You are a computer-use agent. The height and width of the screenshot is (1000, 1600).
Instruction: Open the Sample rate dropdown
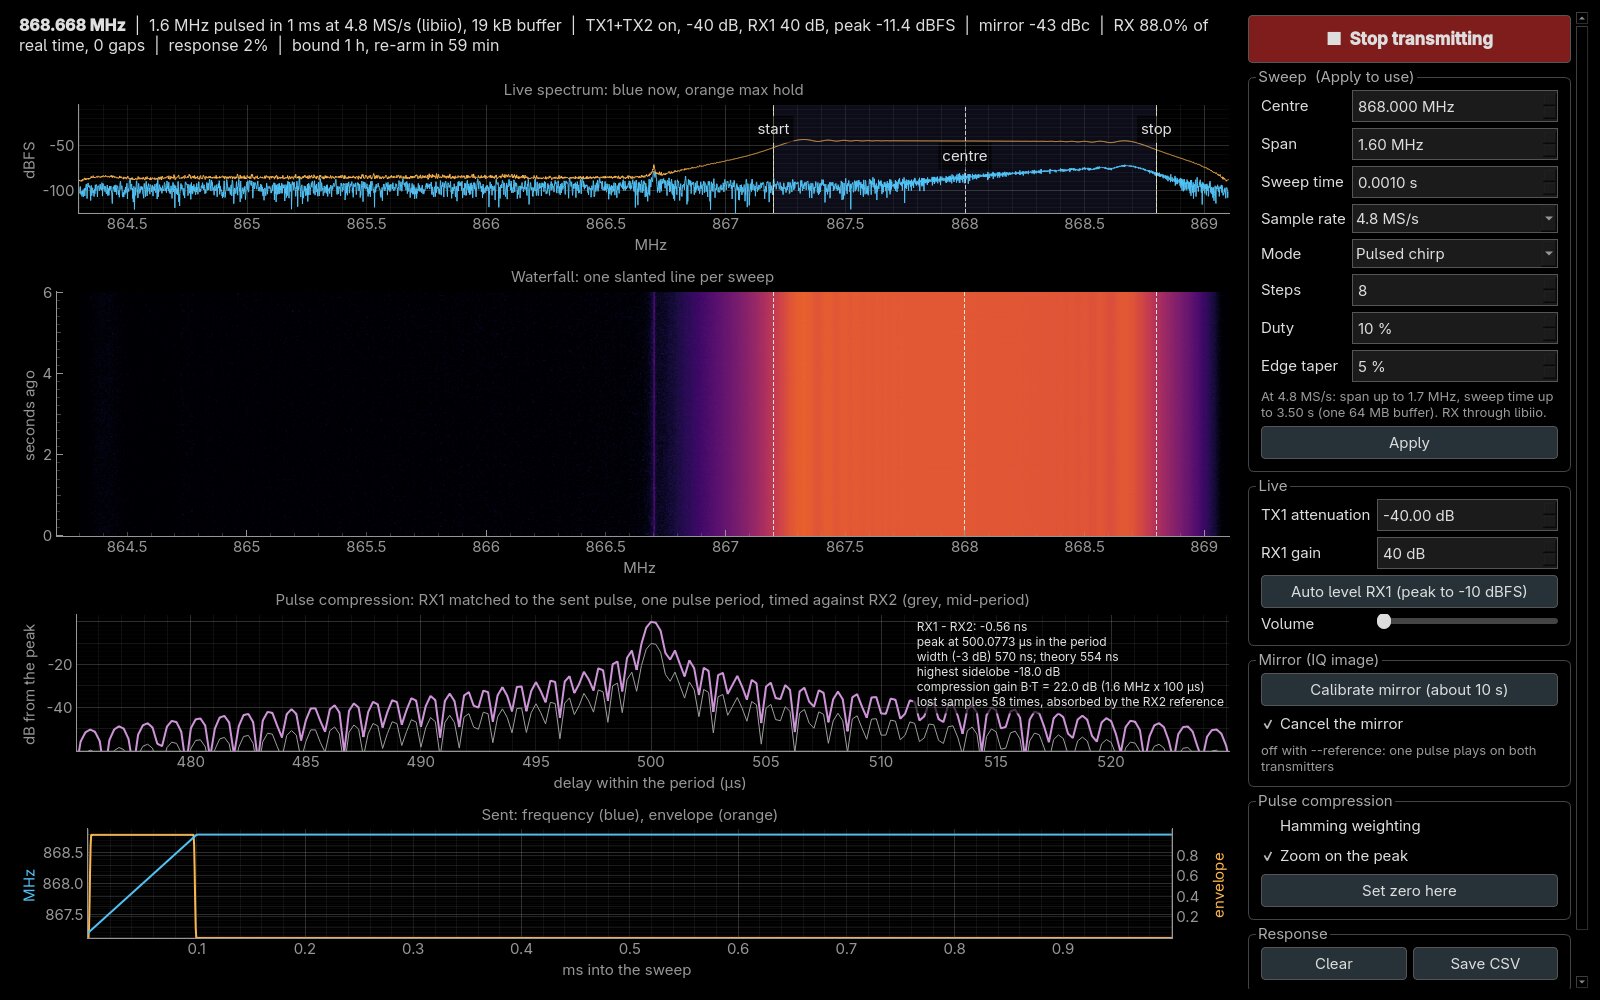(1455, 219)
